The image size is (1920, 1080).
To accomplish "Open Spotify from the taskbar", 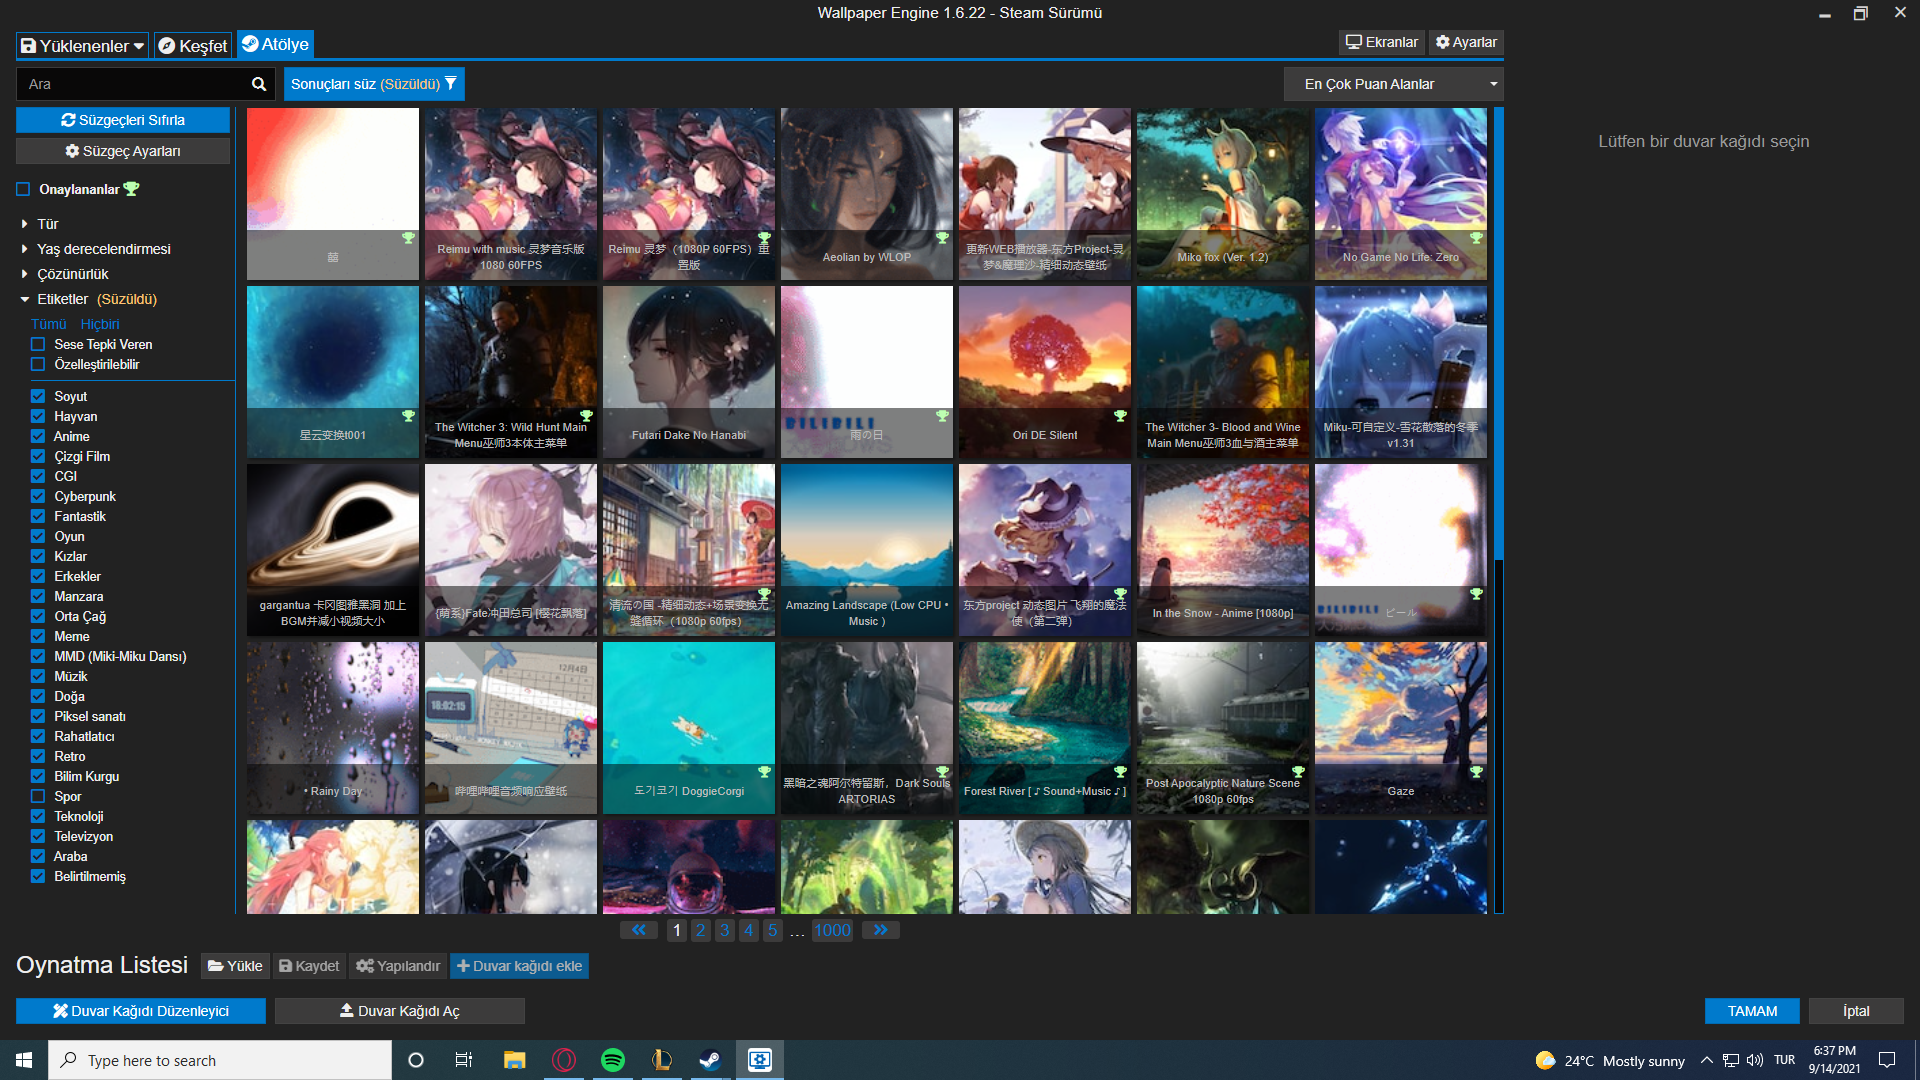I will pyautogui.click(x=612, y=1060).
